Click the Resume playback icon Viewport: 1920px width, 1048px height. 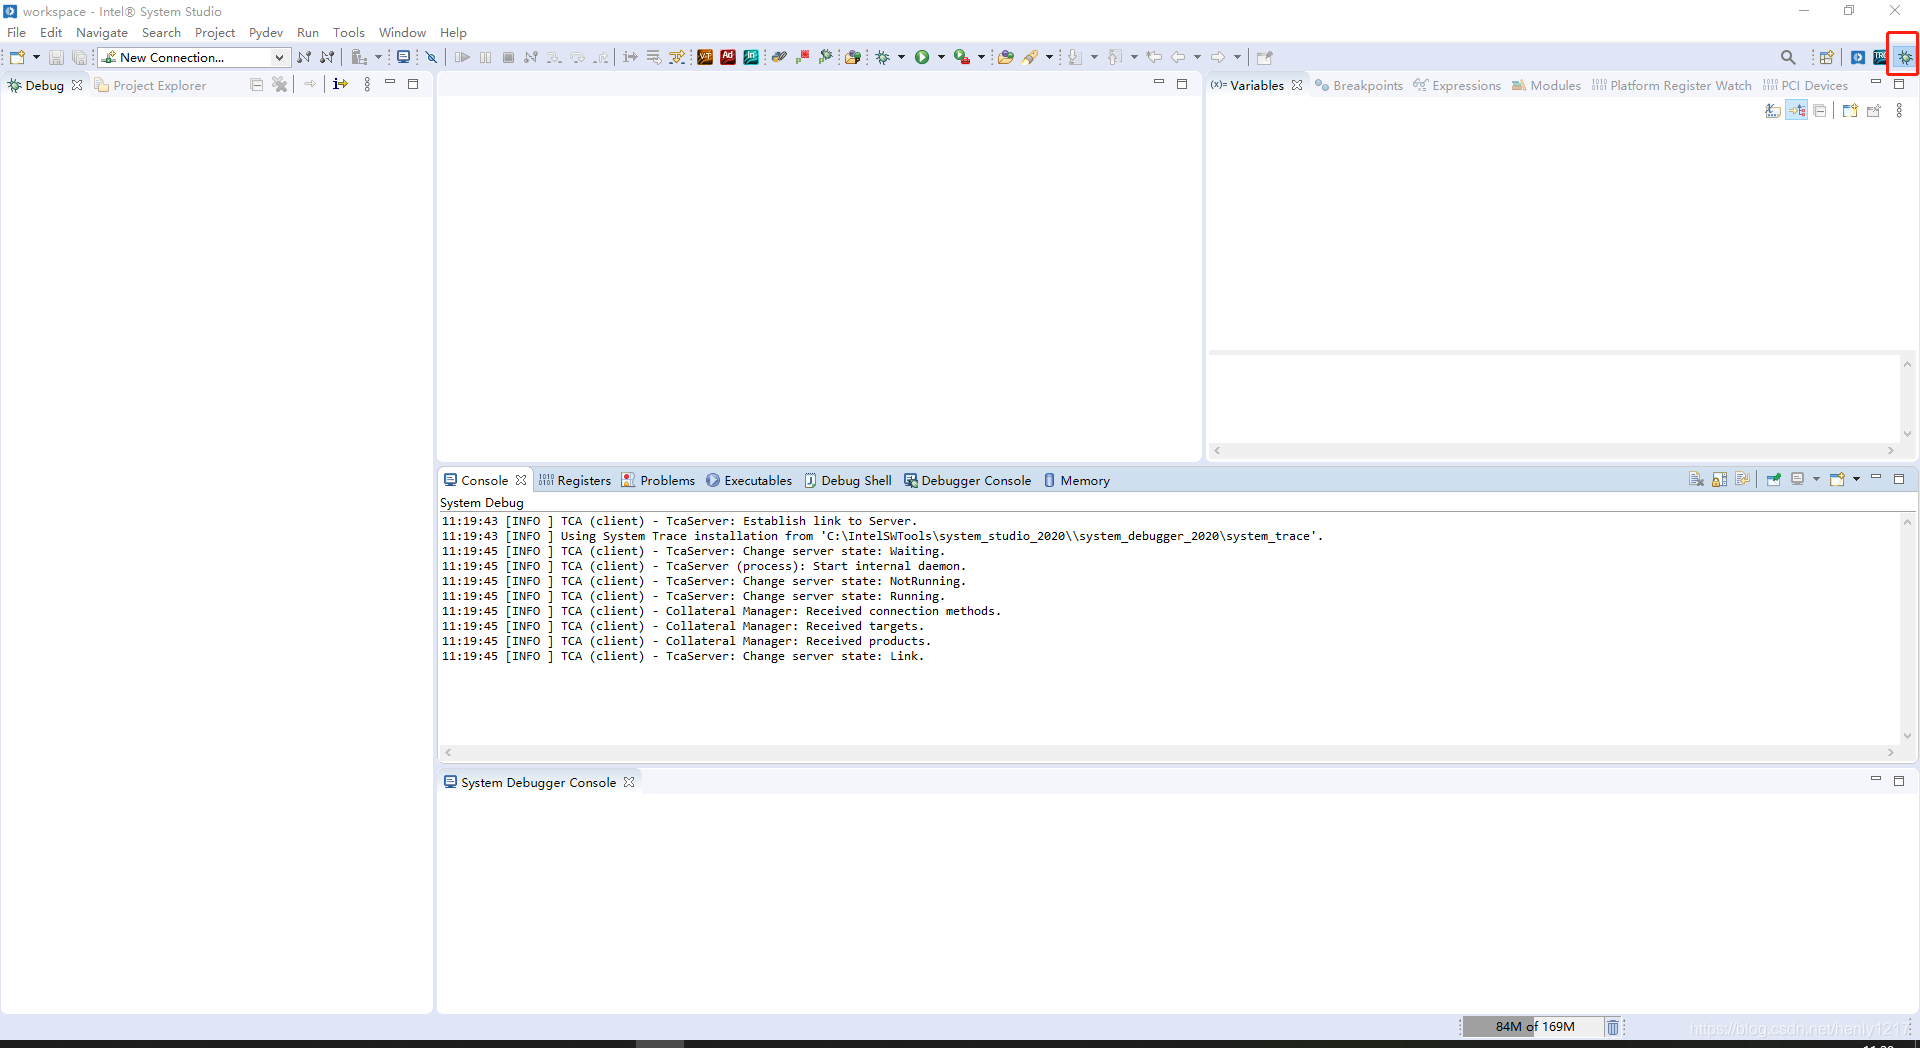[x=462, y=57]
